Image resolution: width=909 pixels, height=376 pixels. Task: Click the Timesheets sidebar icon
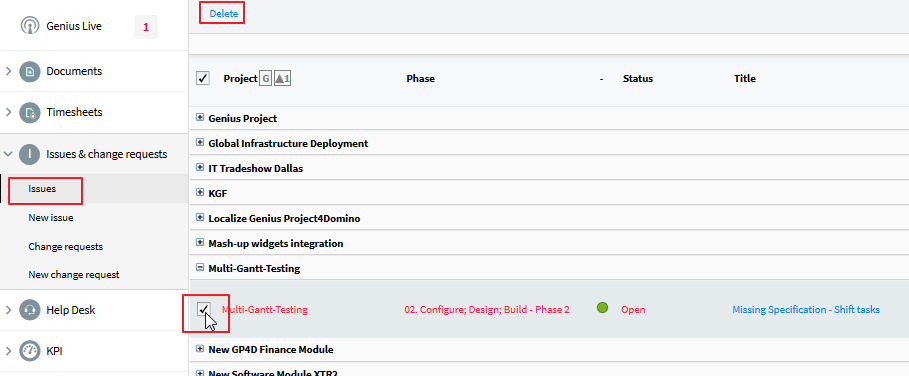click(x=30, y=112)
